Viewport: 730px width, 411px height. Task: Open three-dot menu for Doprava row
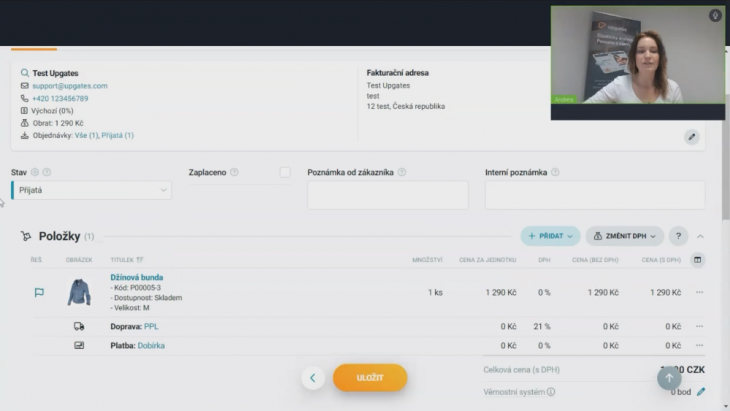[x=699, y=326]
